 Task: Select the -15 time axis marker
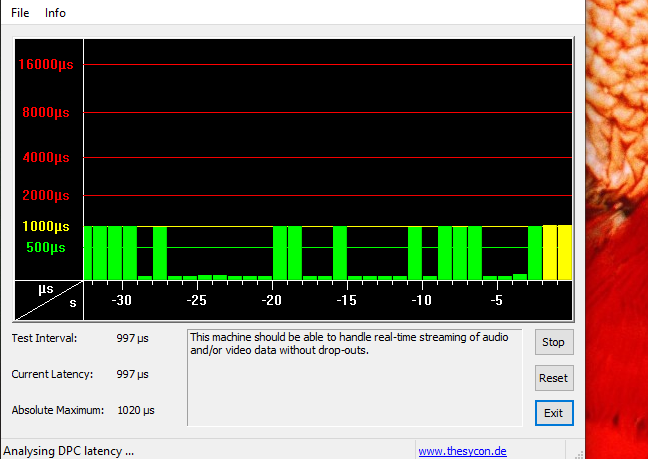[x=347, y=300]
